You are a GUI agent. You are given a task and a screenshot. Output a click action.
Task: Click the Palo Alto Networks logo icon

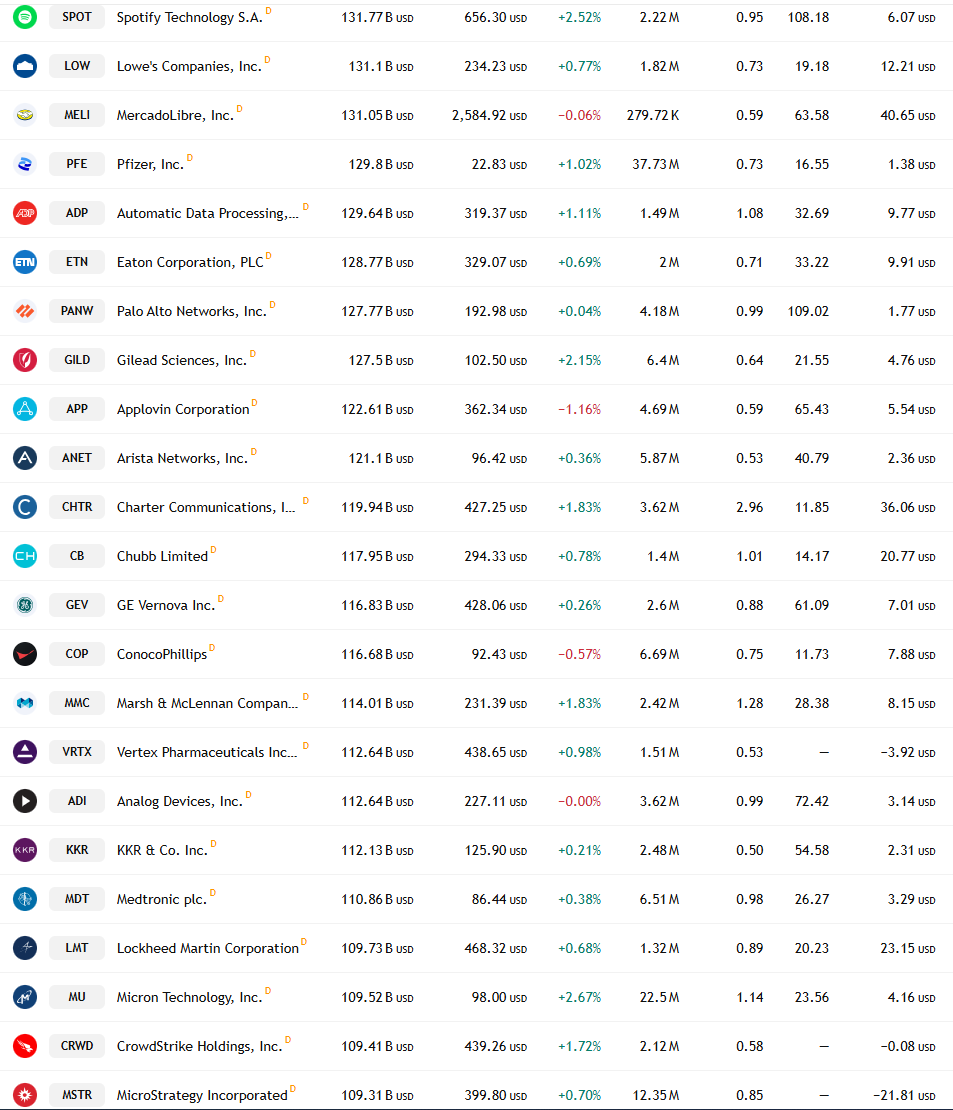point(25,311)
